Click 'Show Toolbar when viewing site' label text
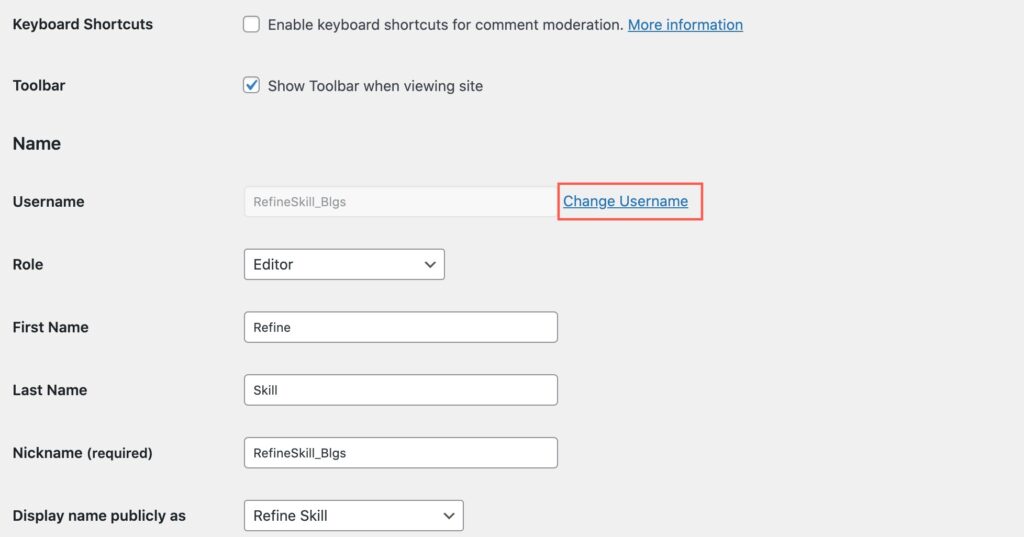1024x537 pixels. click(376, 86)
